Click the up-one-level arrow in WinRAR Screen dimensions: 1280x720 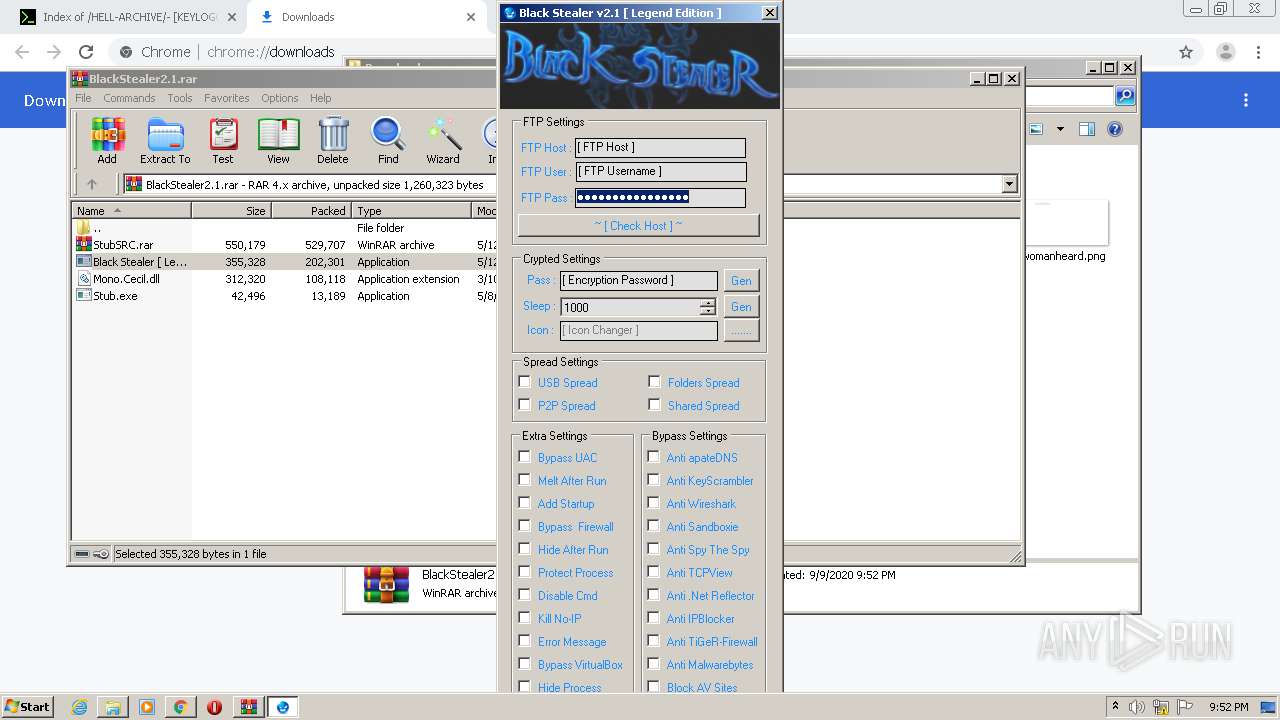(x=92, y=184)
